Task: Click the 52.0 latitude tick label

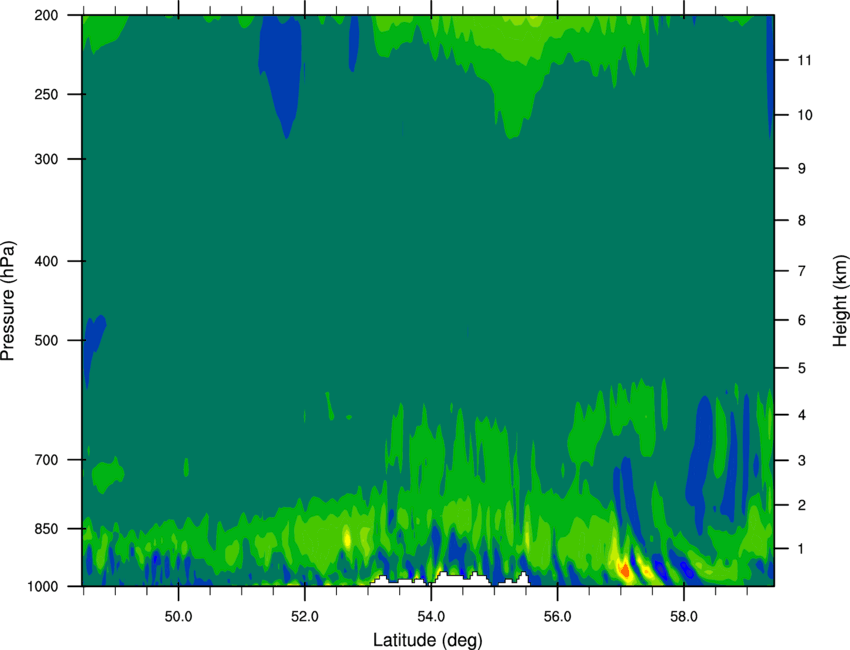Action: pos(305,617)
